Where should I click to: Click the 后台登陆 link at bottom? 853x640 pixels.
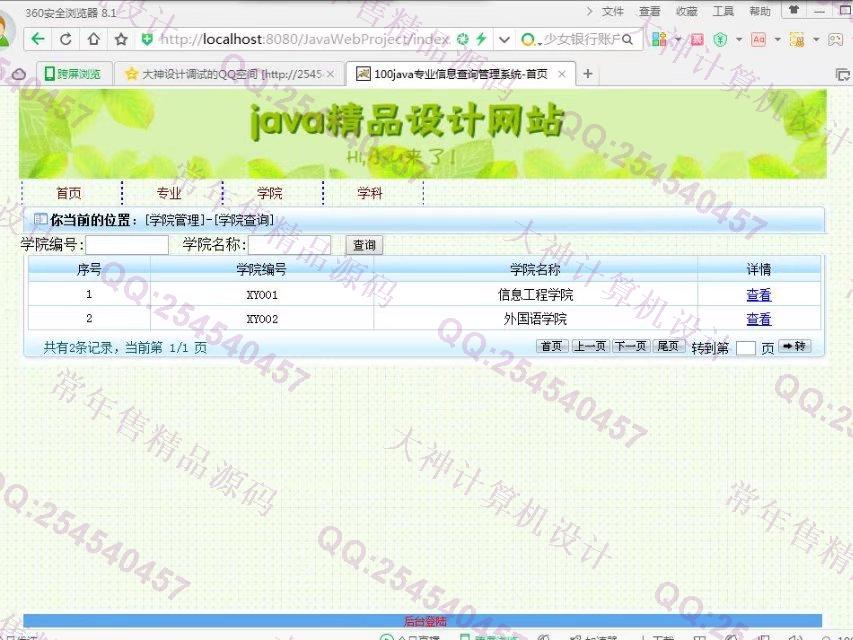(x=424, y=621)
